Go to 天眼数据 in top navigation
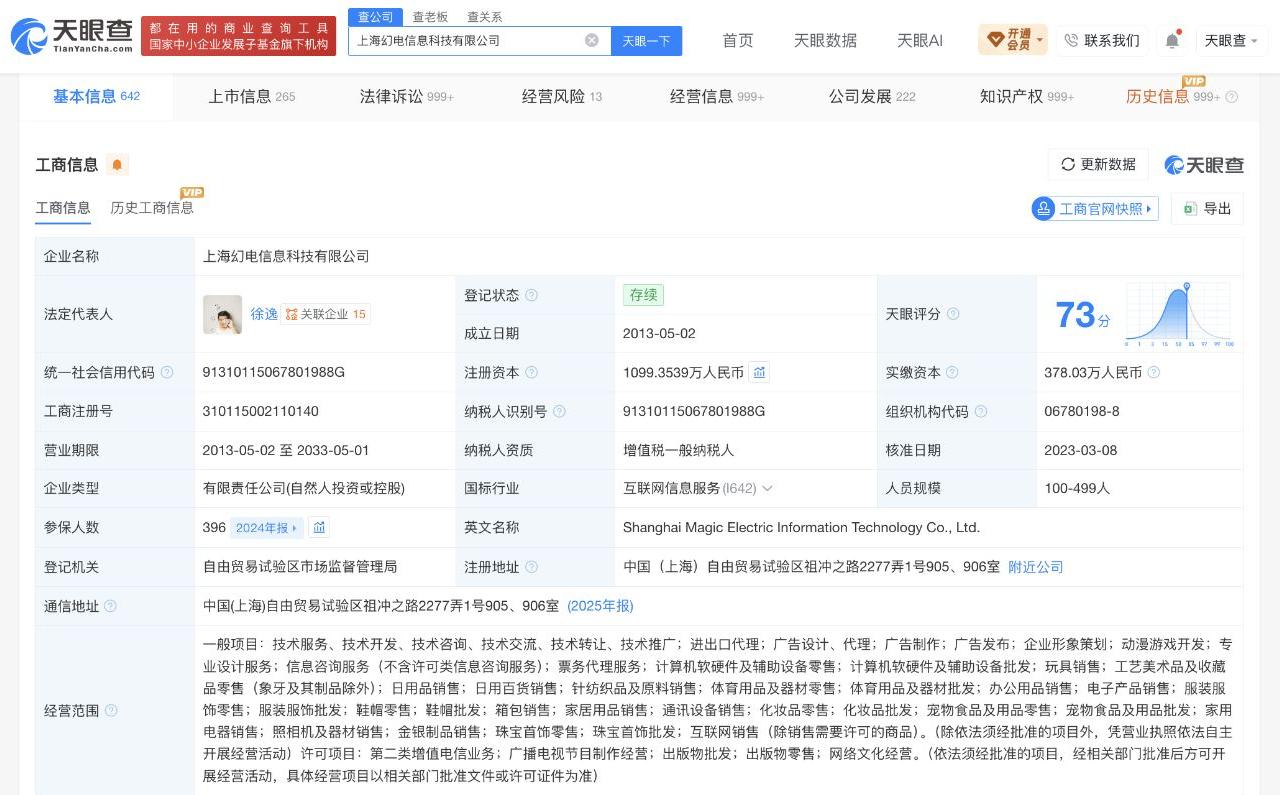 825,40
